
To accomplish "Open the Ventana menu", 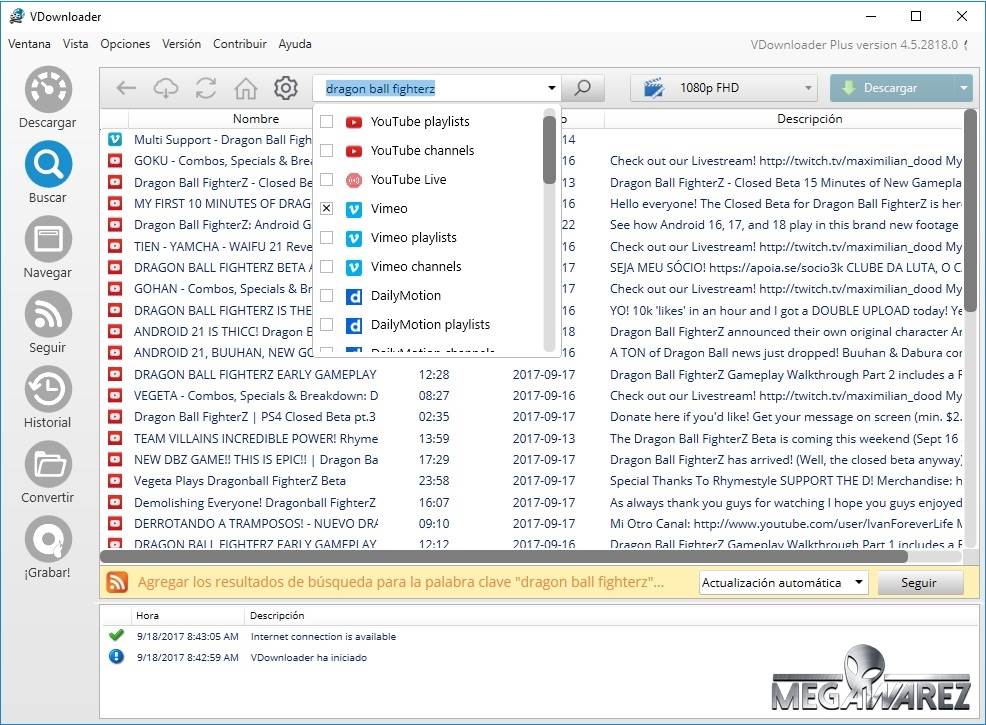I will pos(29,44).
